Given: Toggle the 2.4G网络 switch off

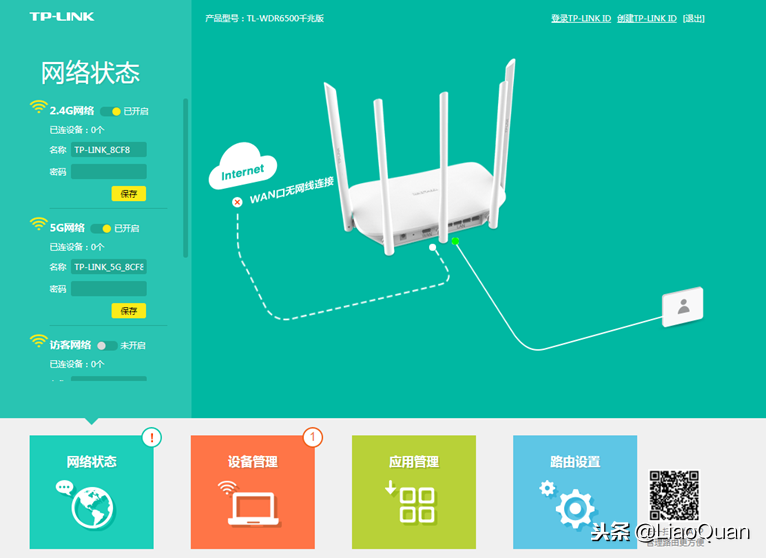Looking at the screenshot, I should pos(110,111).
